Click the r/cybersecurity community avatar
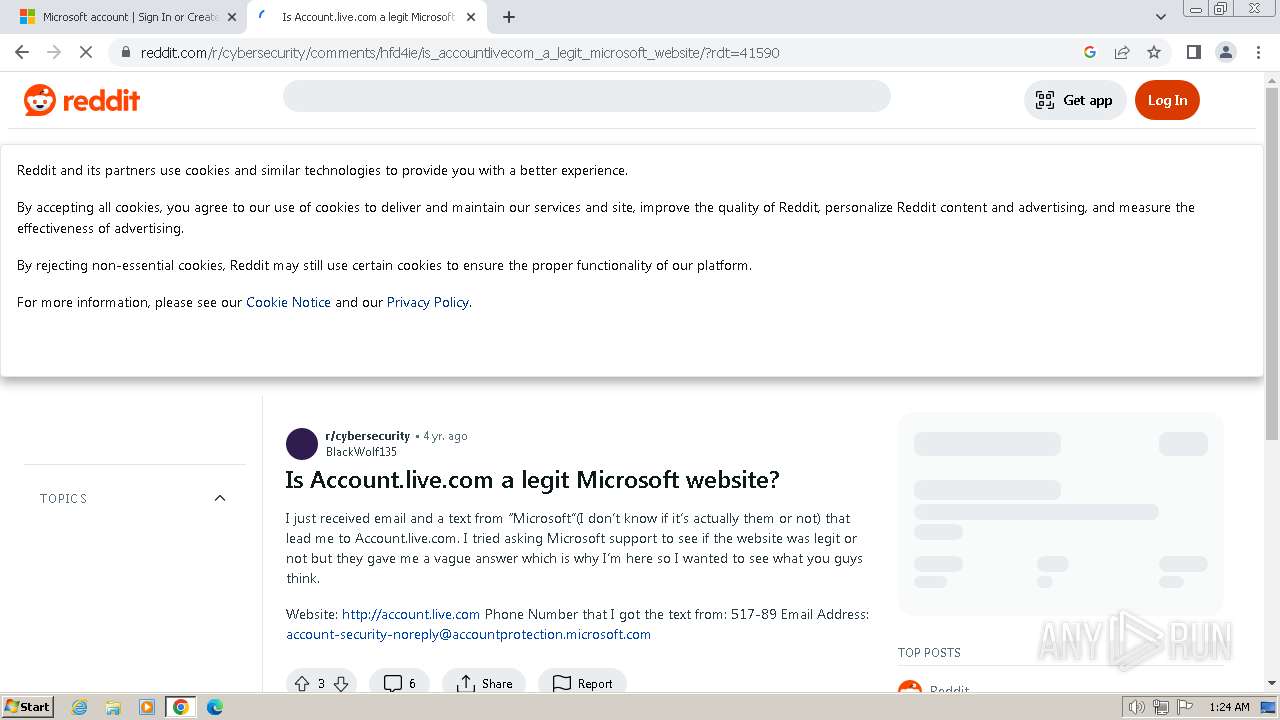The image size is (1280, 720). pos(302,444)
